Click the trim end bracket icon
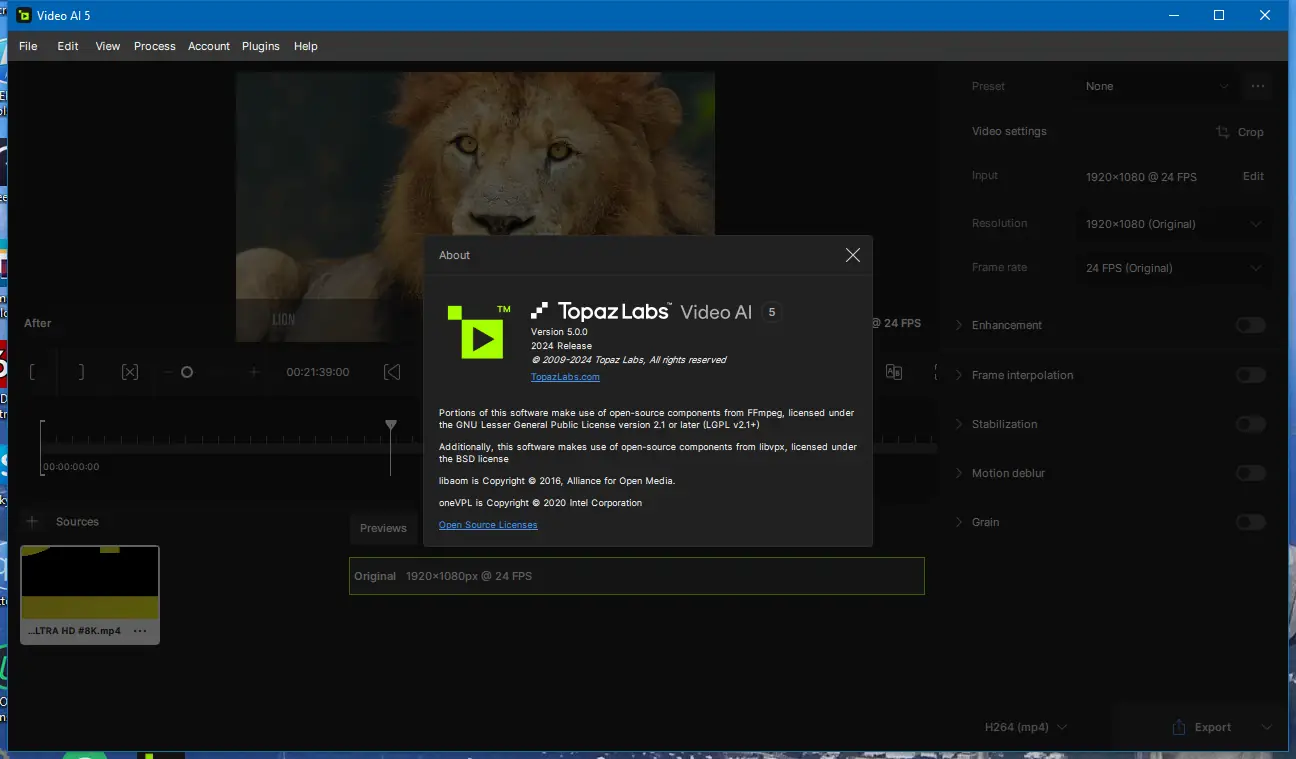Viewport: 1296px width, 759px height. (81, 372)
